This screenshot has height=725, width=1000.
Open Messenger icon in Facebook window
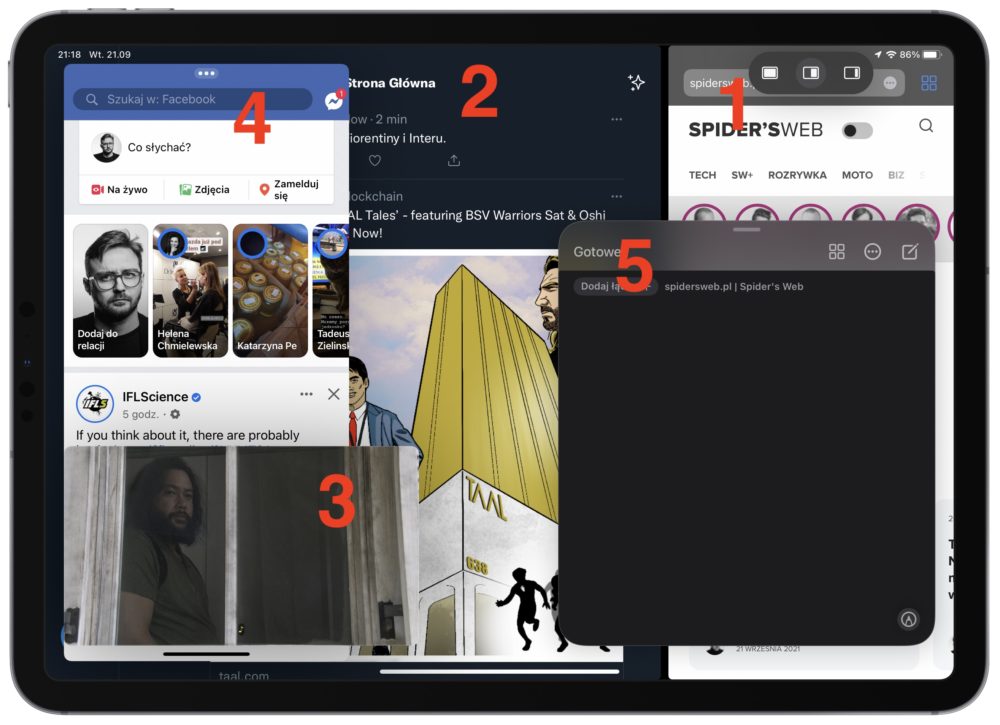[x=334, y=100]
